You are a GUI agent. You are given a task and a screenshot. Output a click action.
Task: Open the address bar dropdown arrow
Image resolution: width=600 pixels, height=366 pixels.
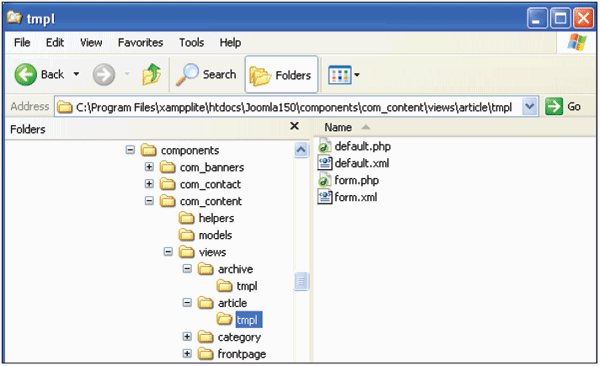coord(530,106)
